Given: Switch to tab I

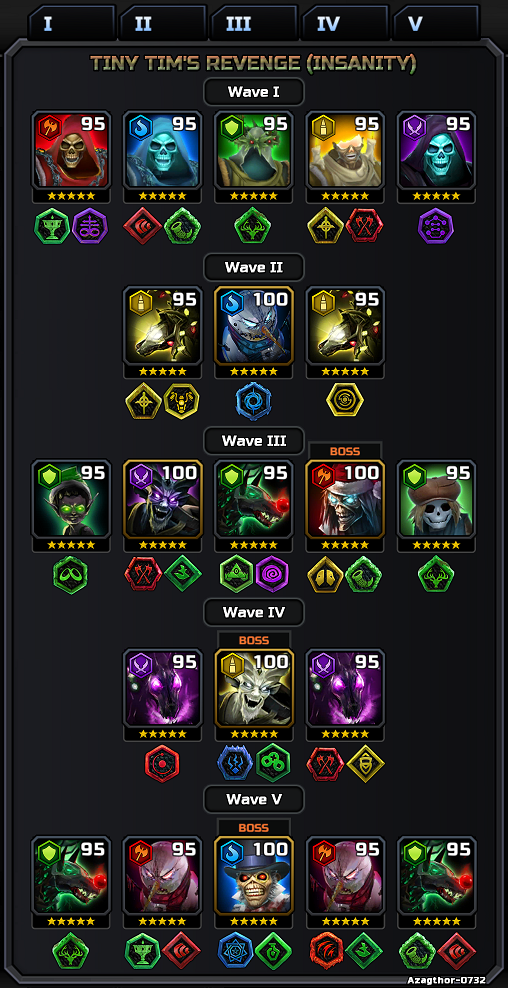Looking at the screenshot, I should tap(72, 23).
